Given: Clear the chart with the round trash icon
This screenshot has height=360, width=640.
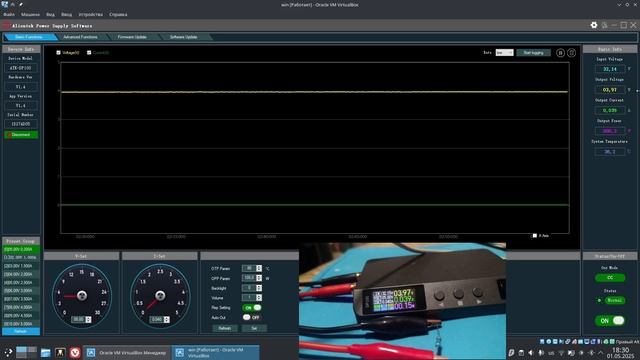Looking at the screenshot, I should [x=571, y=53].
